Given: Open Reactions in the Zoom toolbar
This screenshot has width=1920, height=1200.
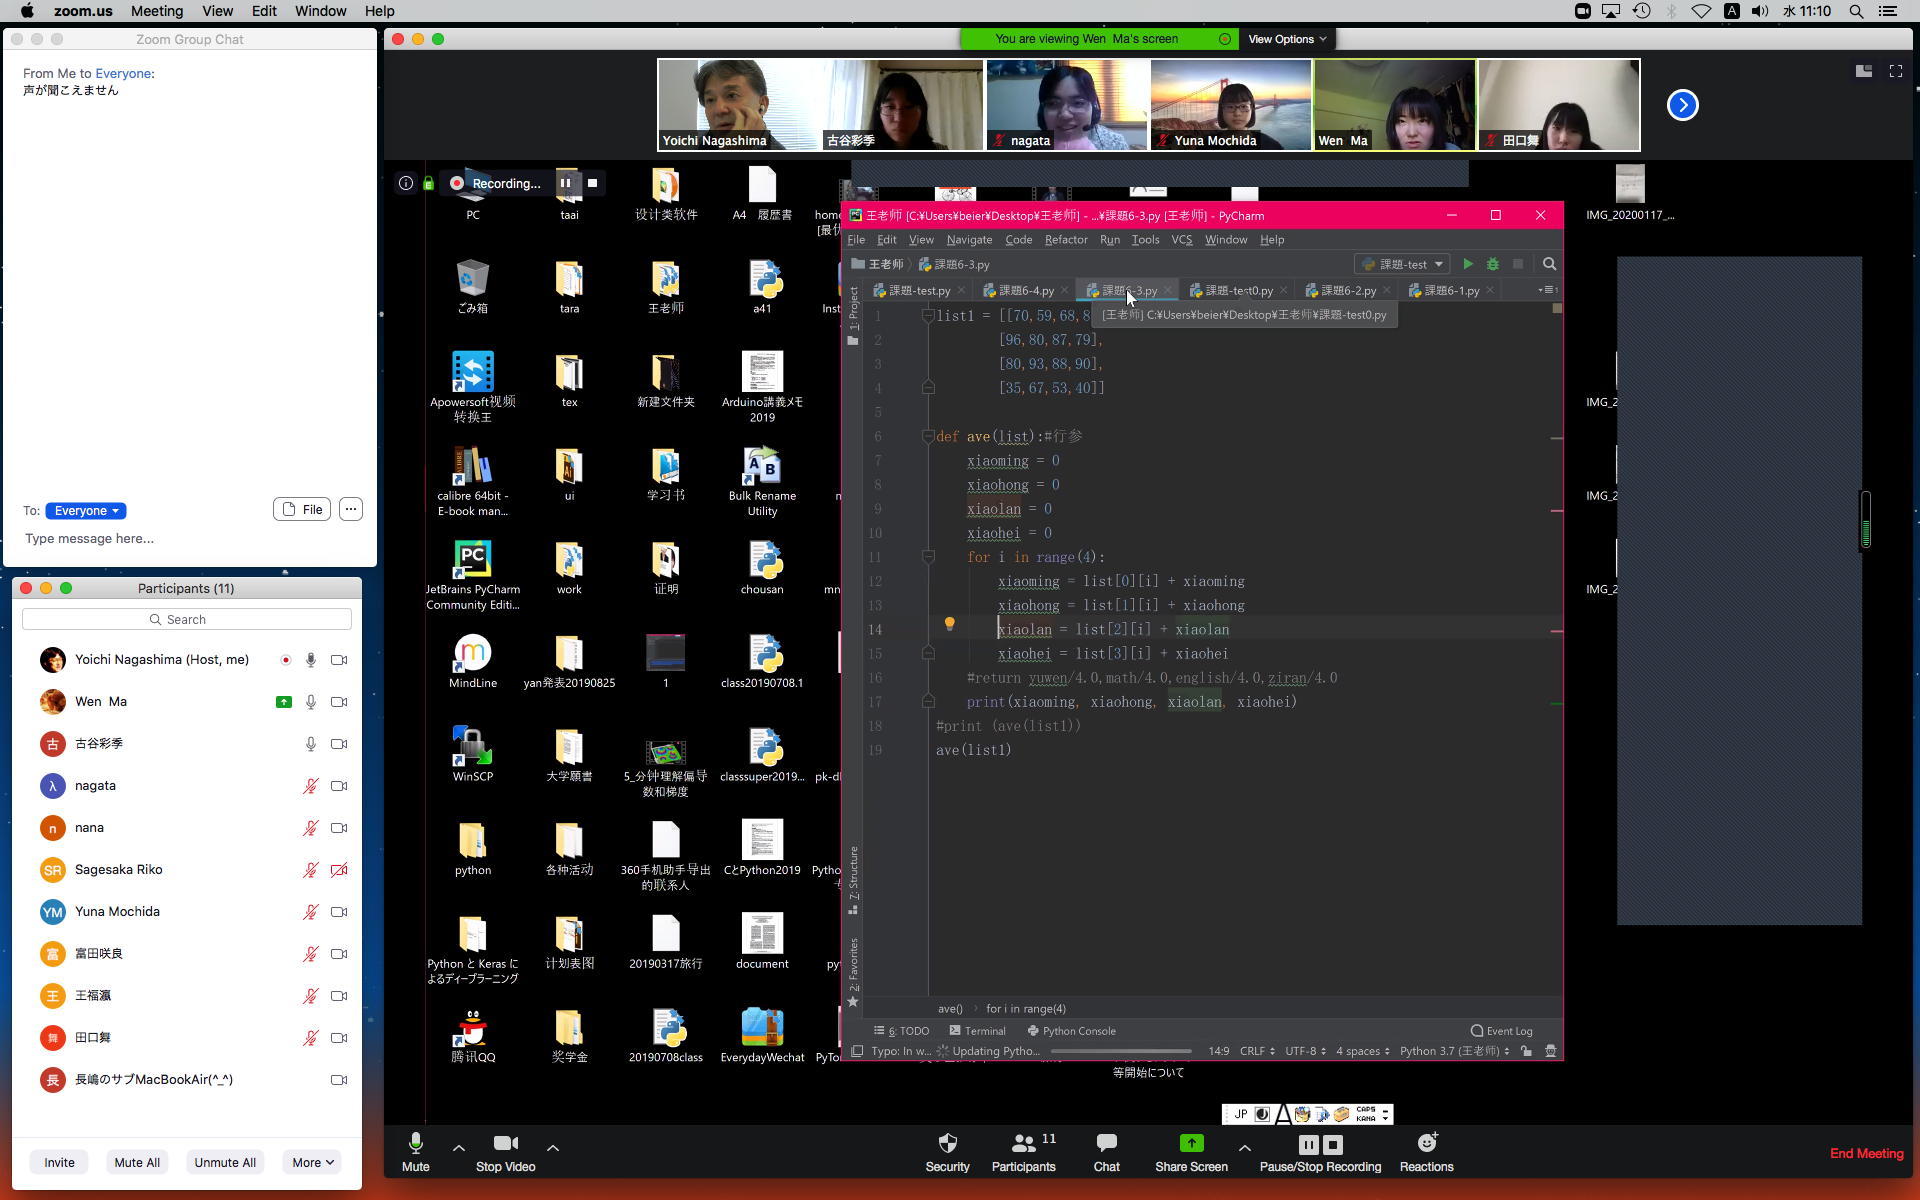Looking at the screenshot, I should (x=1426, y=1143).
